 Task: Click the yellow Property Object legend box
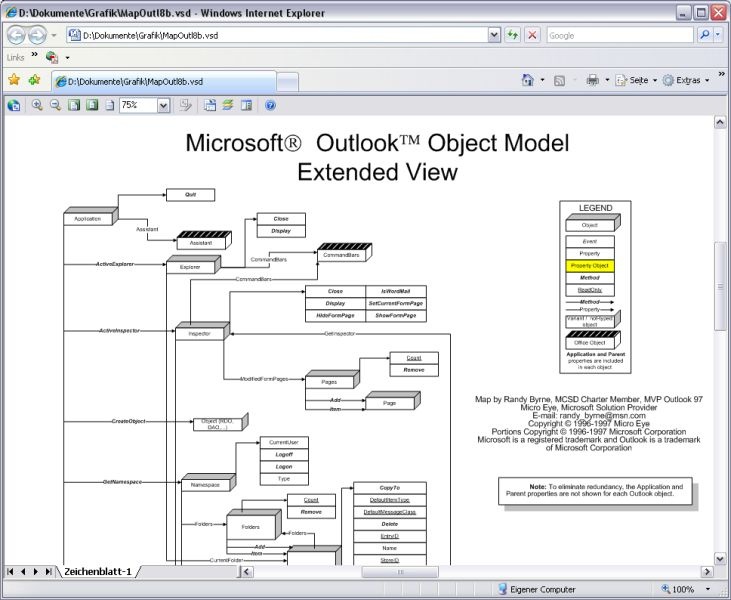tap(590, 266)
